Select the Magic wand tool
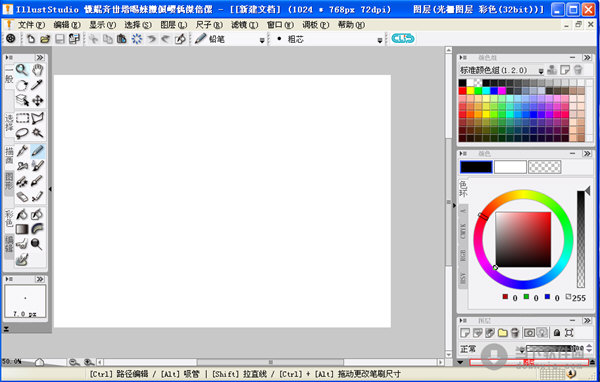Screen dimensions: 600x382 pyautogui.click(x=38, y=133)
